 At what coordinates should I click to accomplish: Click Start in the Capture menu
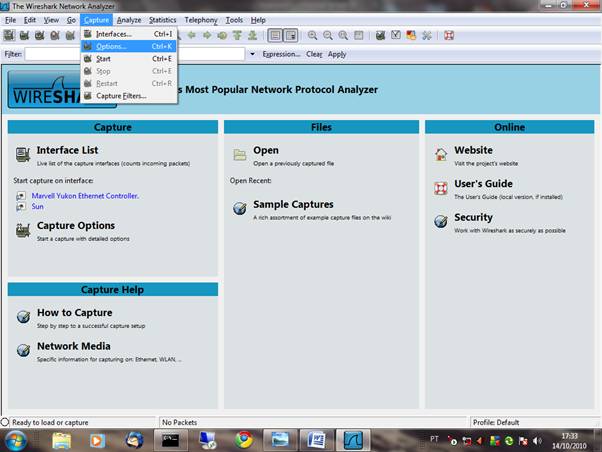coord(103,59)
